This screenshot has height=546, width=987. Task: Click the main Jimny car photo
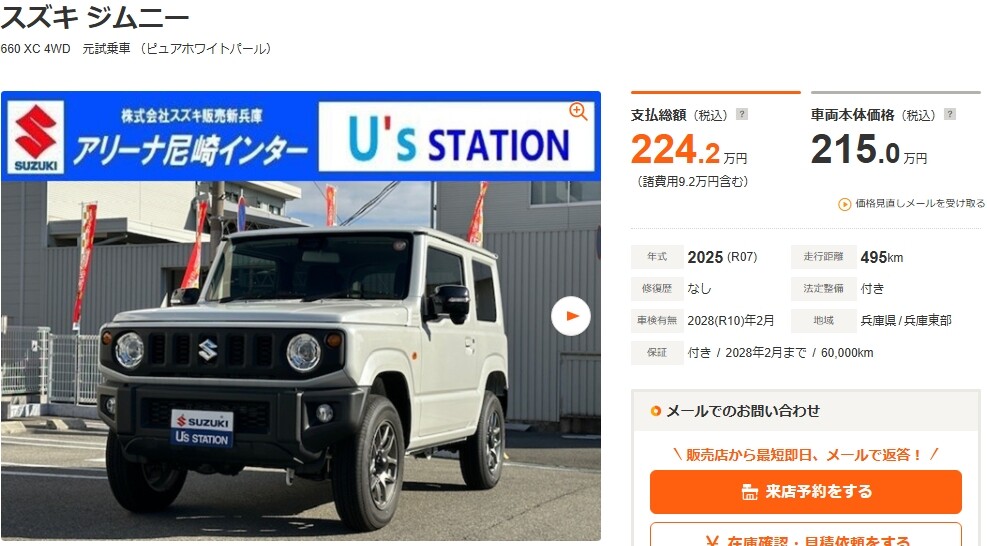click(301, 361)
